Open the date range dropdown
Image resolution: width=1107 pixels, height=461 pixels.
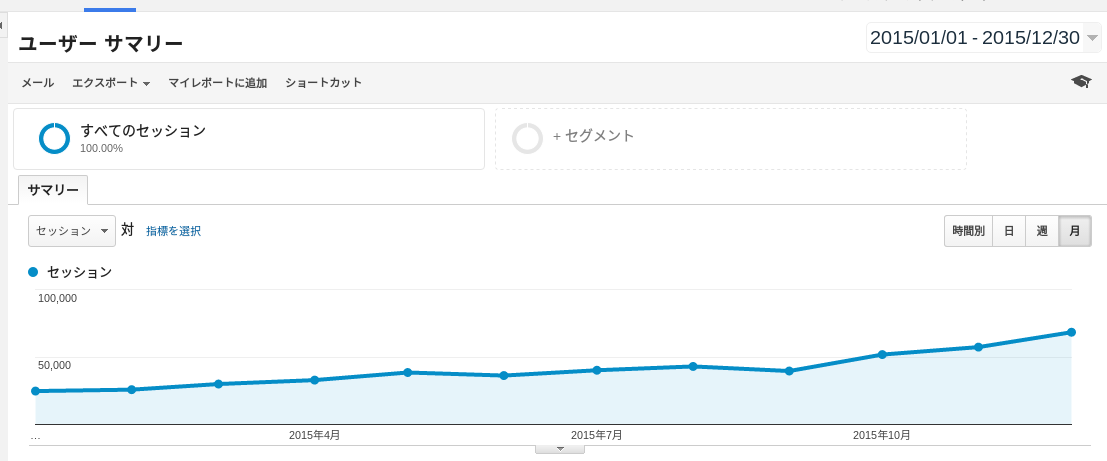point(1092,39)
